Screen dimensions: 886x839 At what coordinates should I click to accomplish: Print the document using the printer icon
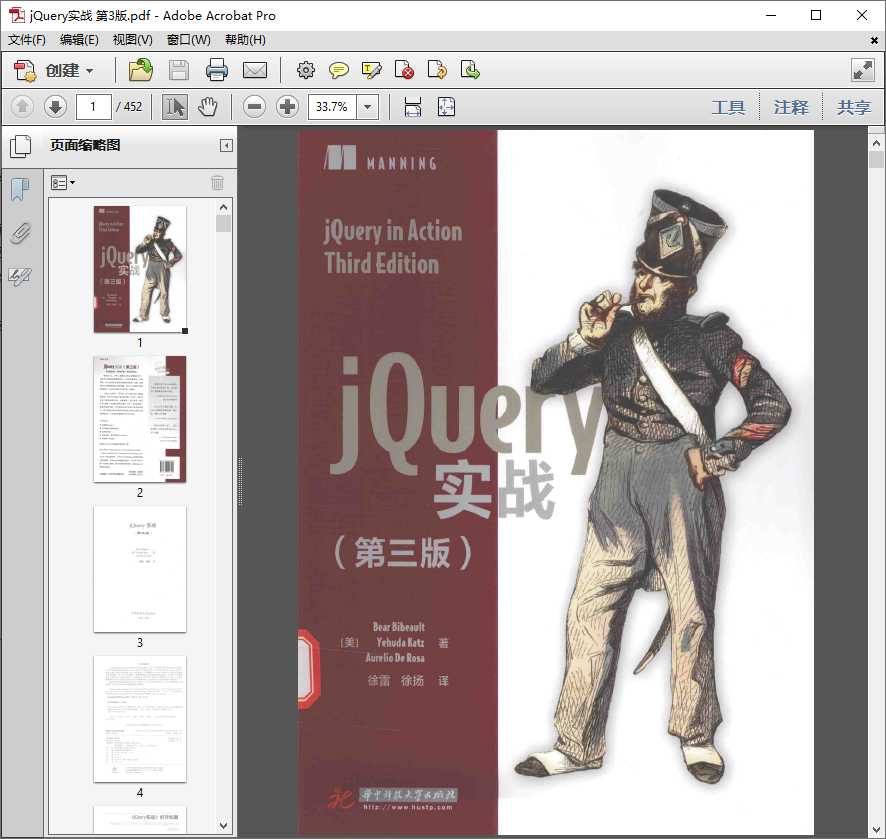pyautogui.click(x=217, y=70)
